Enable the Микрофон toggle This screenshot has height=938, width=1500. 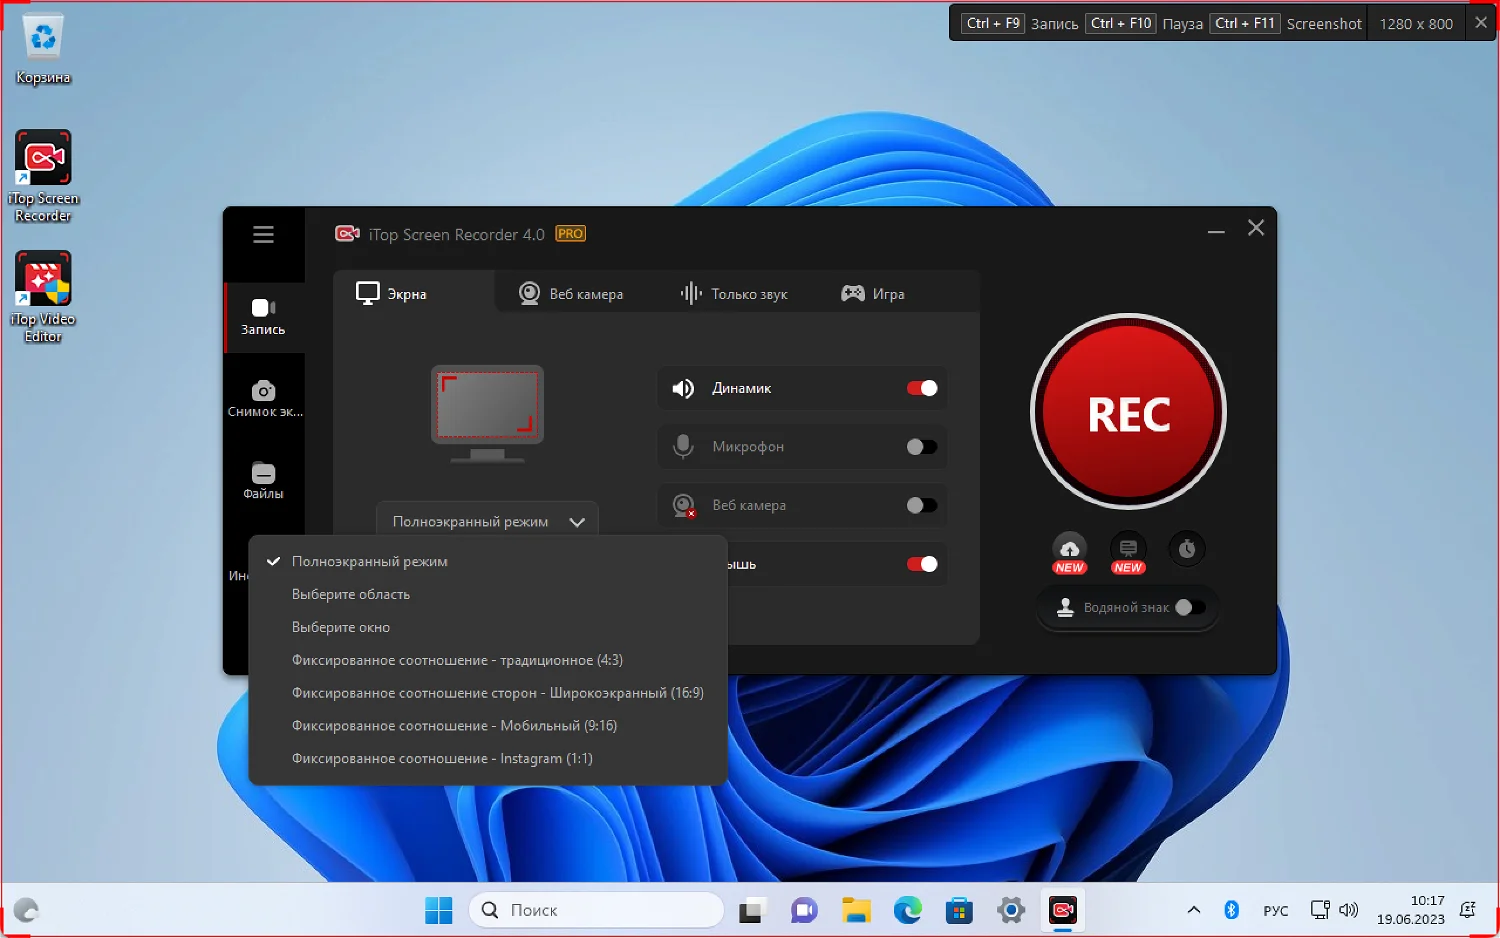pos(920,447)
